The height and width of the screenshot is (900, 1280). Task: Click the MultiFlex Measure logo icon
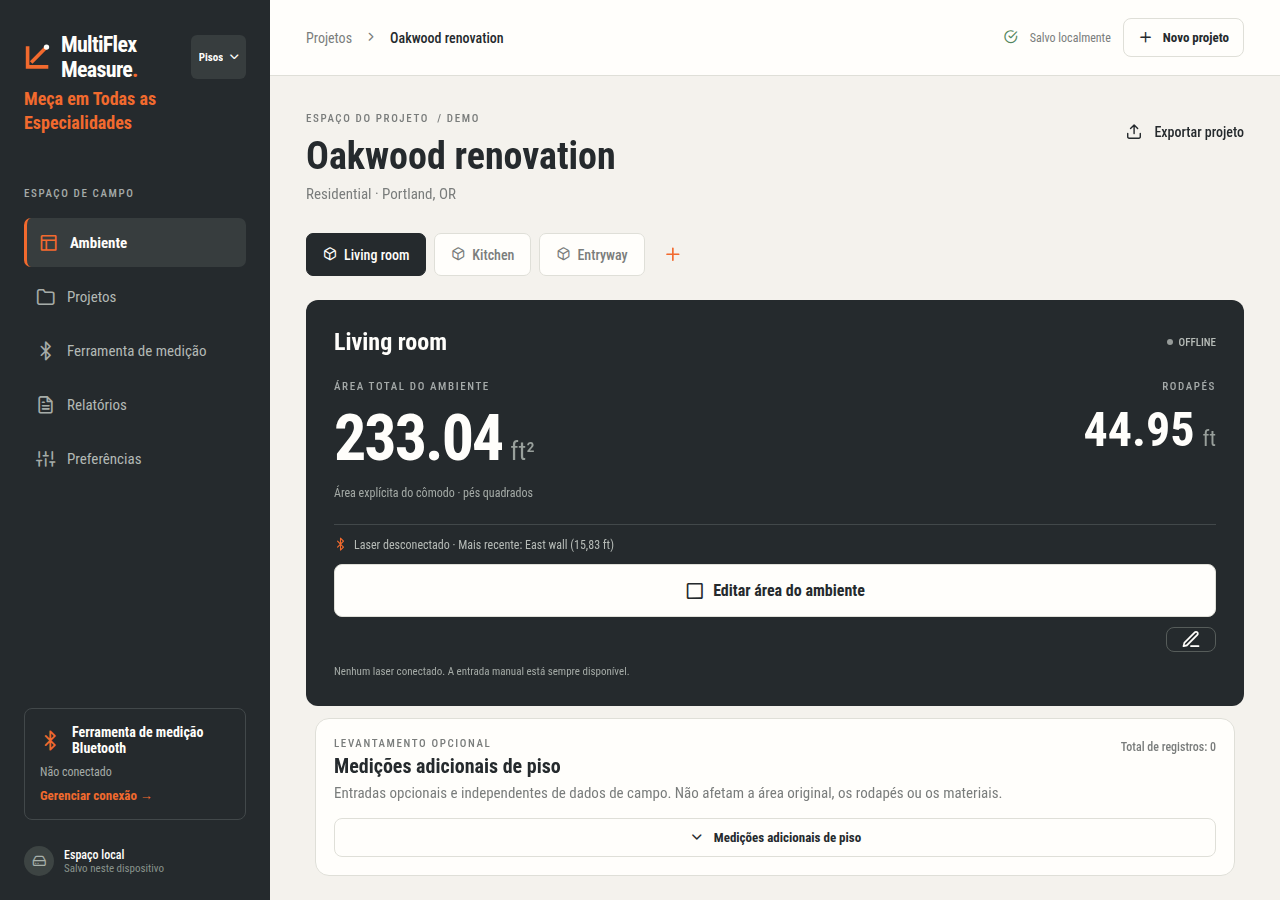coord(38,56)
